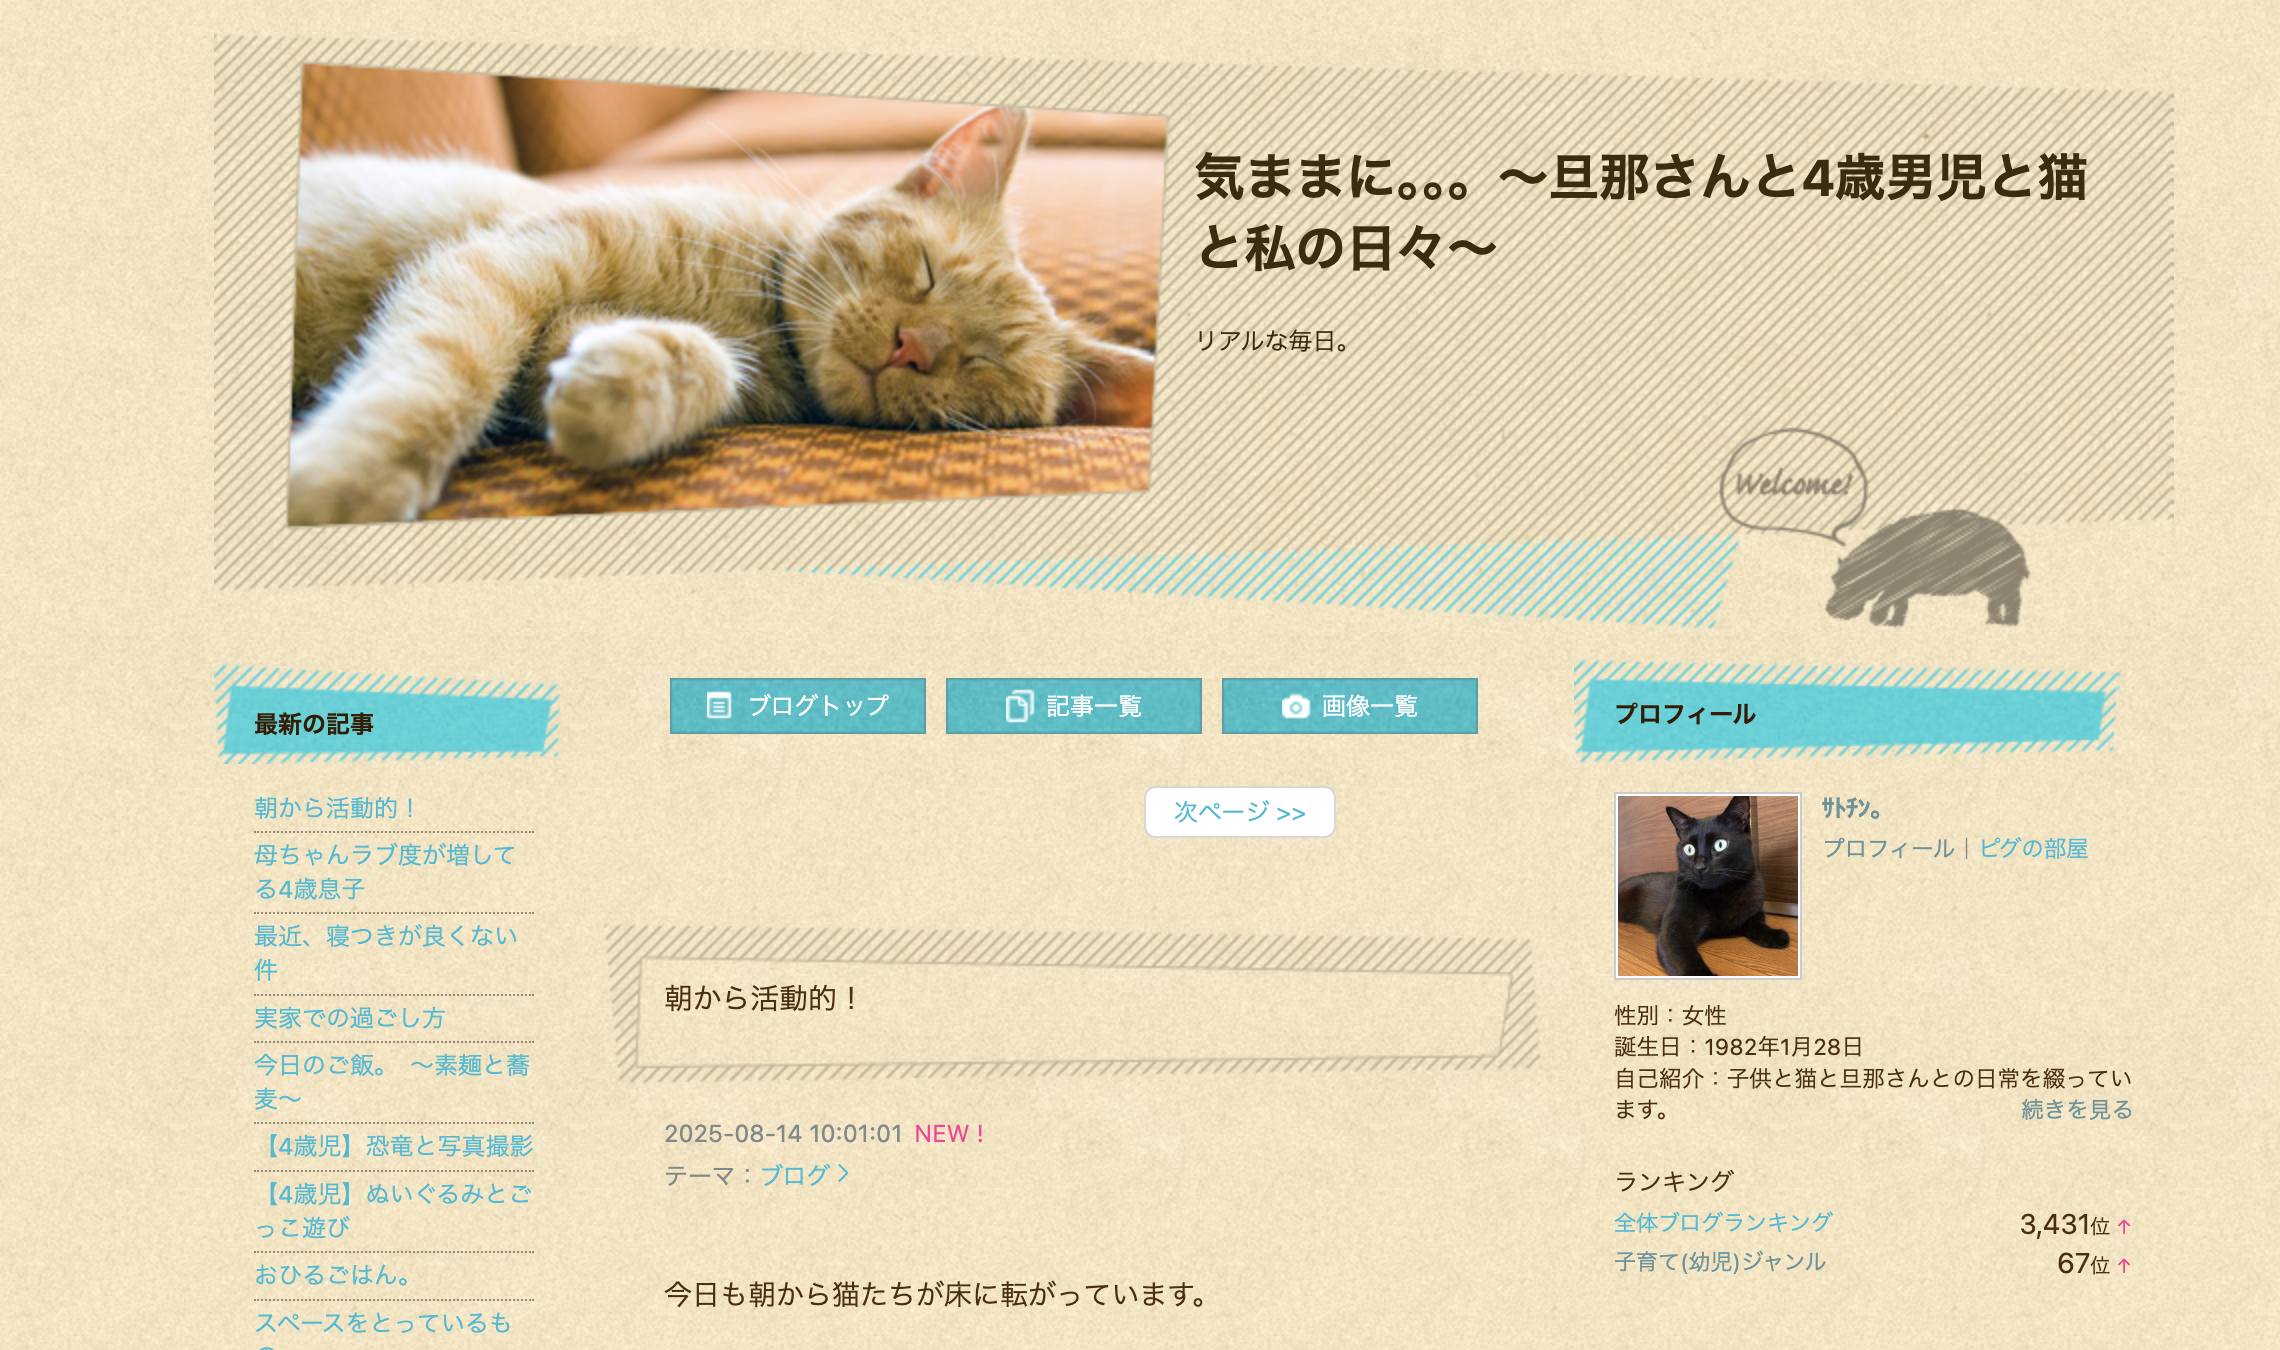Click the chevron after テーマ ブログ

click(x=843, y=1174)
